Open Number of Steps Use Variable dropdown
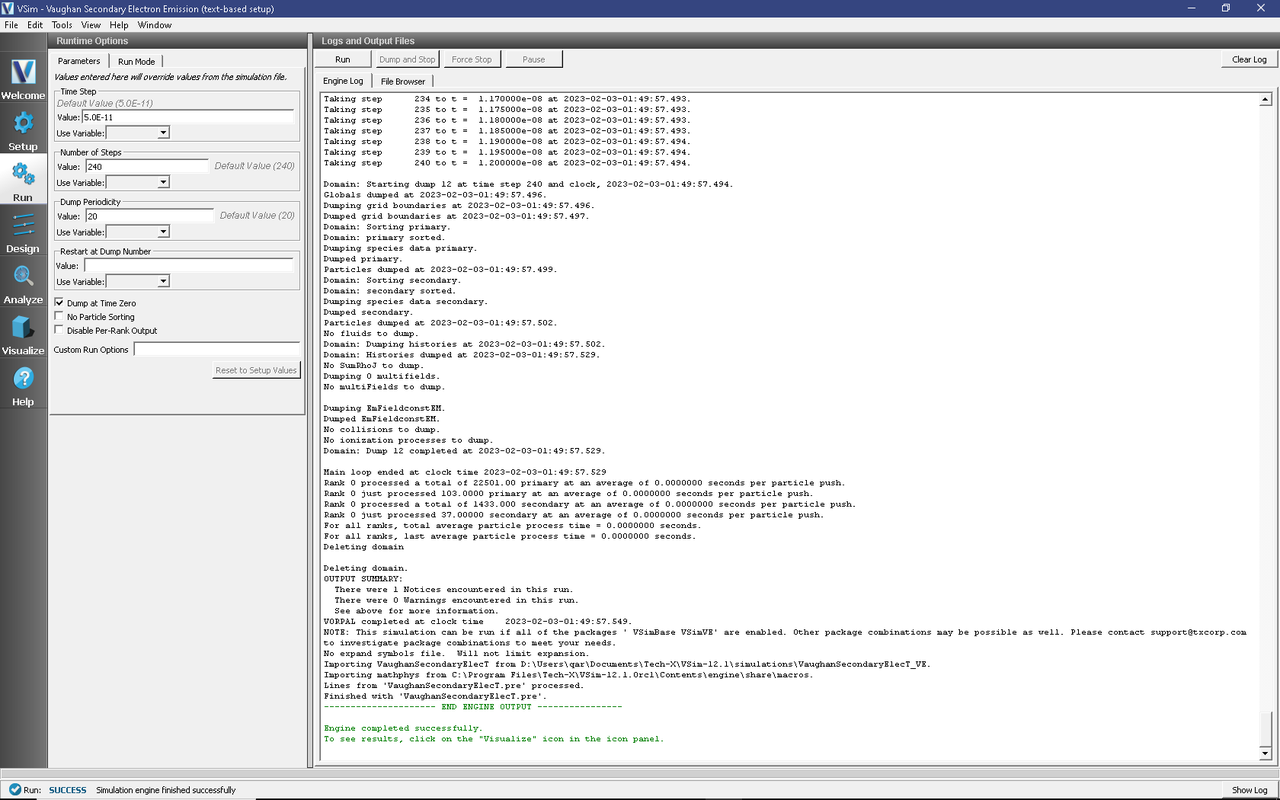The width and height of the screenshot is (1280, 800). pyautogui.click(x=138, y=183)
